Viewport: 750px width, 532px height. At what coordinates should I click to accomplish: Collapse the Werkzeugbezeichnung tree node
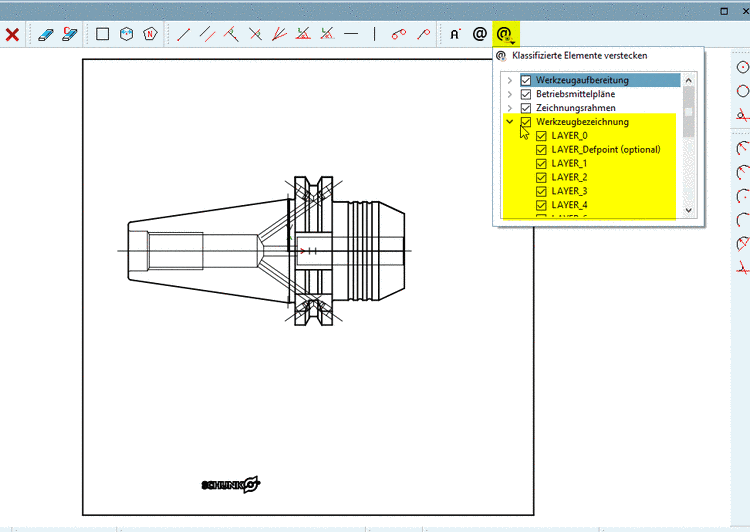click(510, 122)
